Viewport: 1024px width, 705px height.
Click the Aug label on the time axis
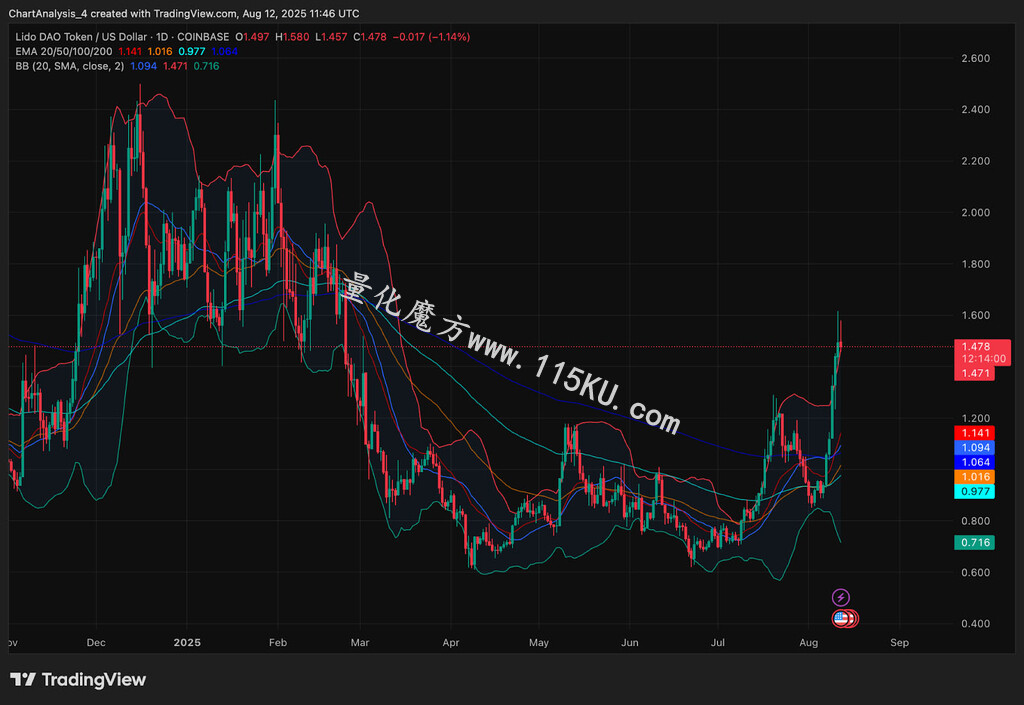tap(808, 642)
